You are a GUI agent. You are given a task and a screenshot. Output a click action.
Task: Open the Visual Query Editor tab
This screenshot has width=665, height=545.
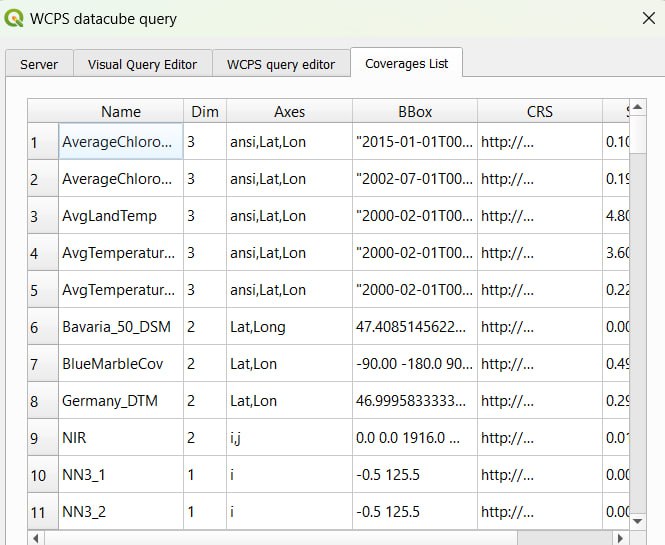(x=142, y=64)
